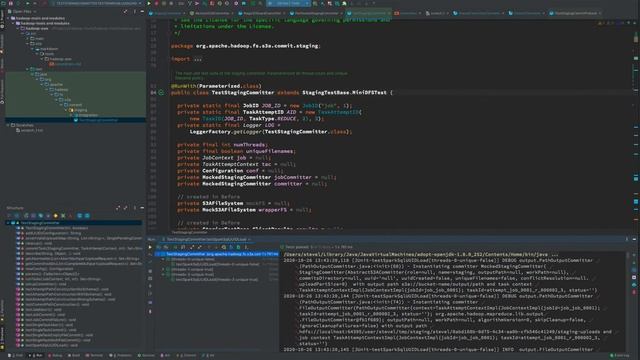This screenshot has width=640, height=360.
Task: Open the Problems tool window from the bottom bar
Action: pos(121,356)
